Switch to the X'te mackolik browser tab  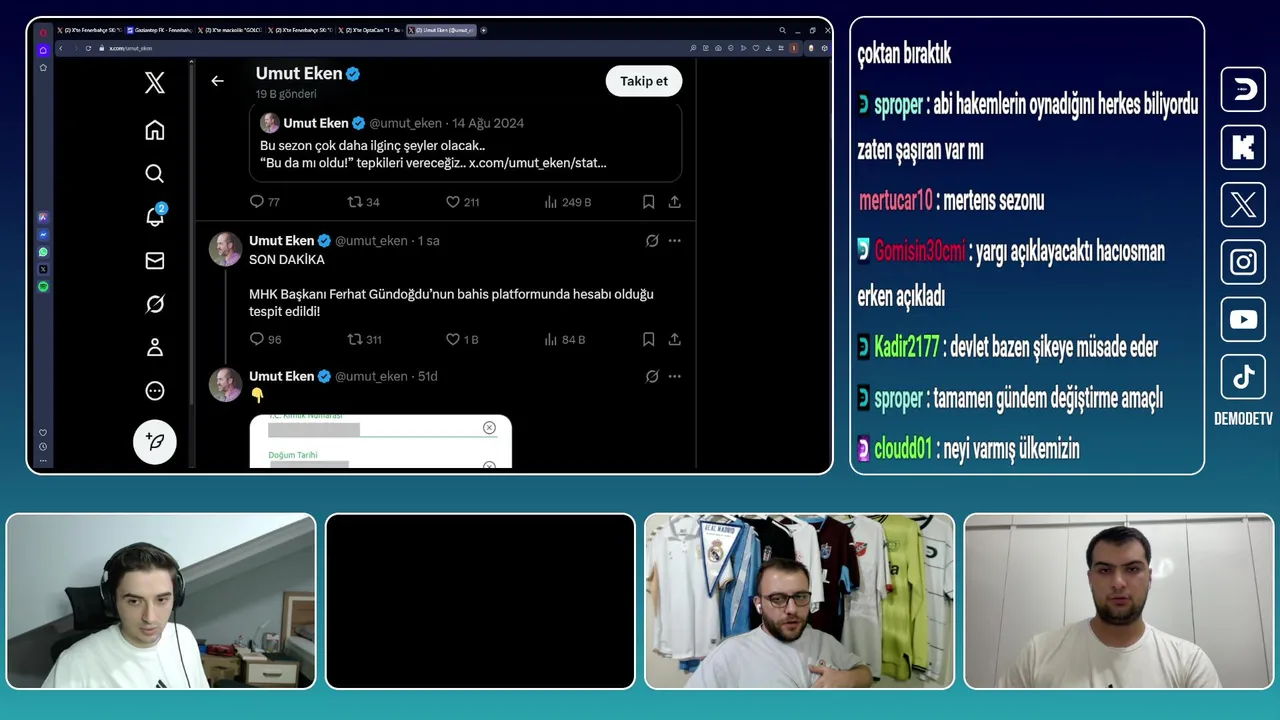[x=230, y=30]
